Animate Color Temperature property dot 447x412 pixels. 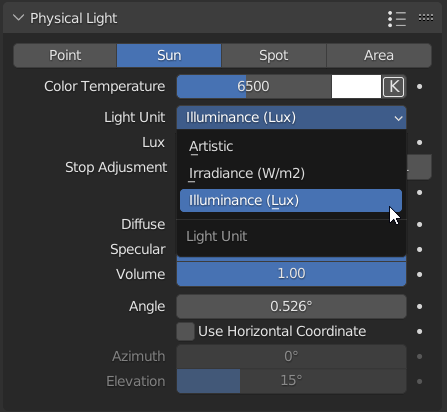(x=420, y=87)
